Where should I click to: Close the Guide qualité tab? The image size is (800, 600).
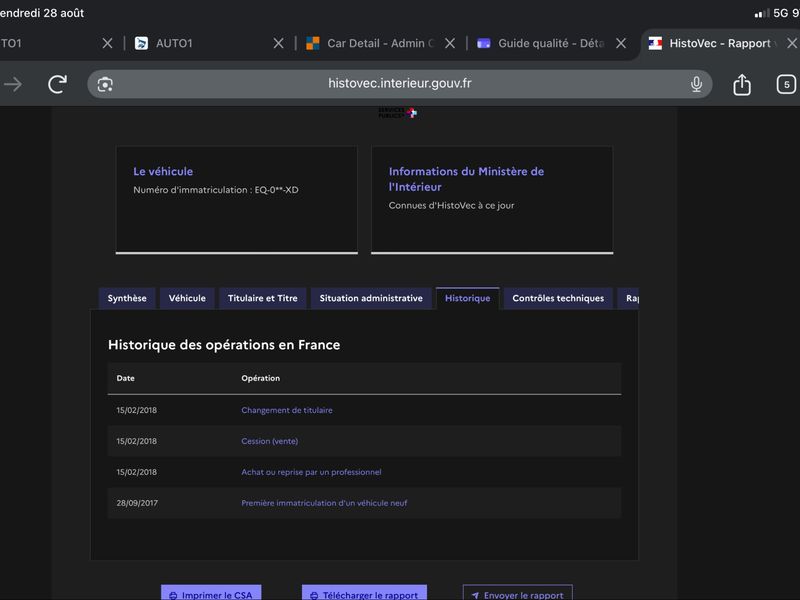pos(621,43)
